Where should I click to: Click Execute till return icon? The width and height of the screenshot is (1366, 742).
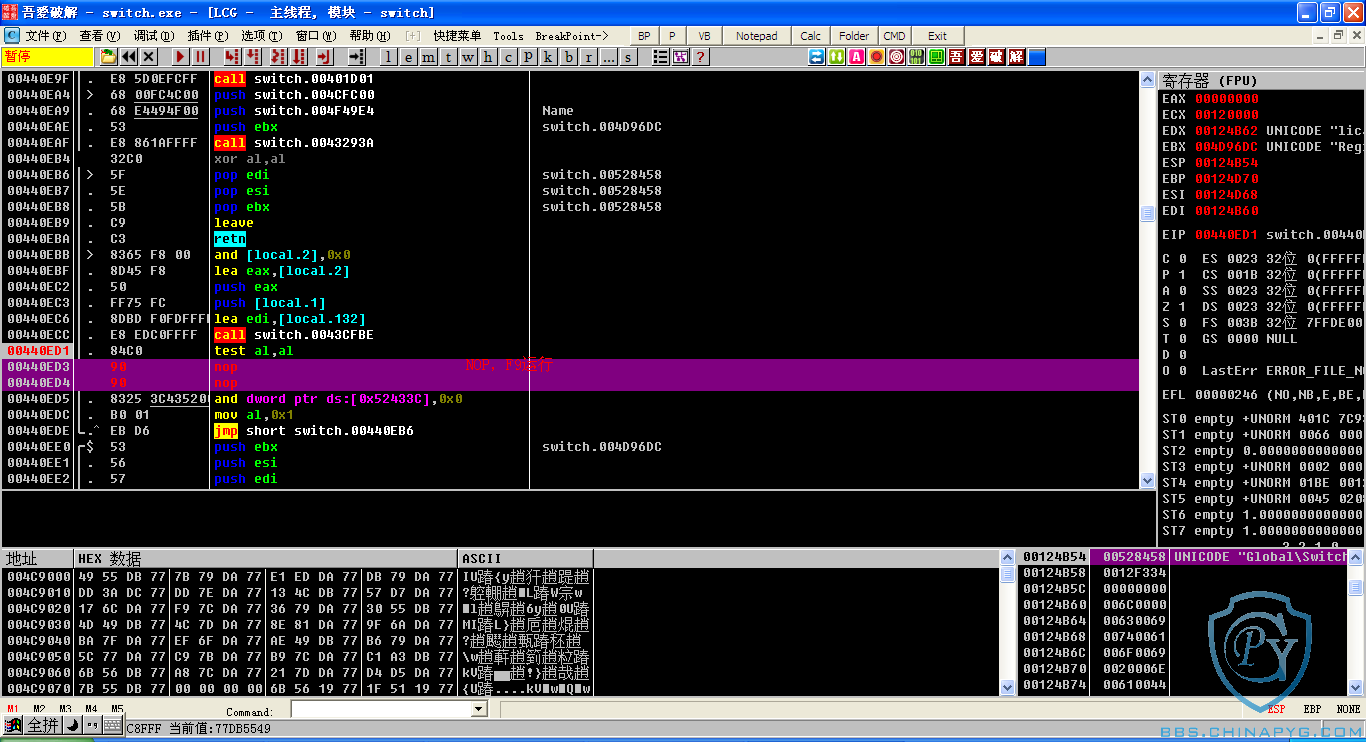pos(325,57)
